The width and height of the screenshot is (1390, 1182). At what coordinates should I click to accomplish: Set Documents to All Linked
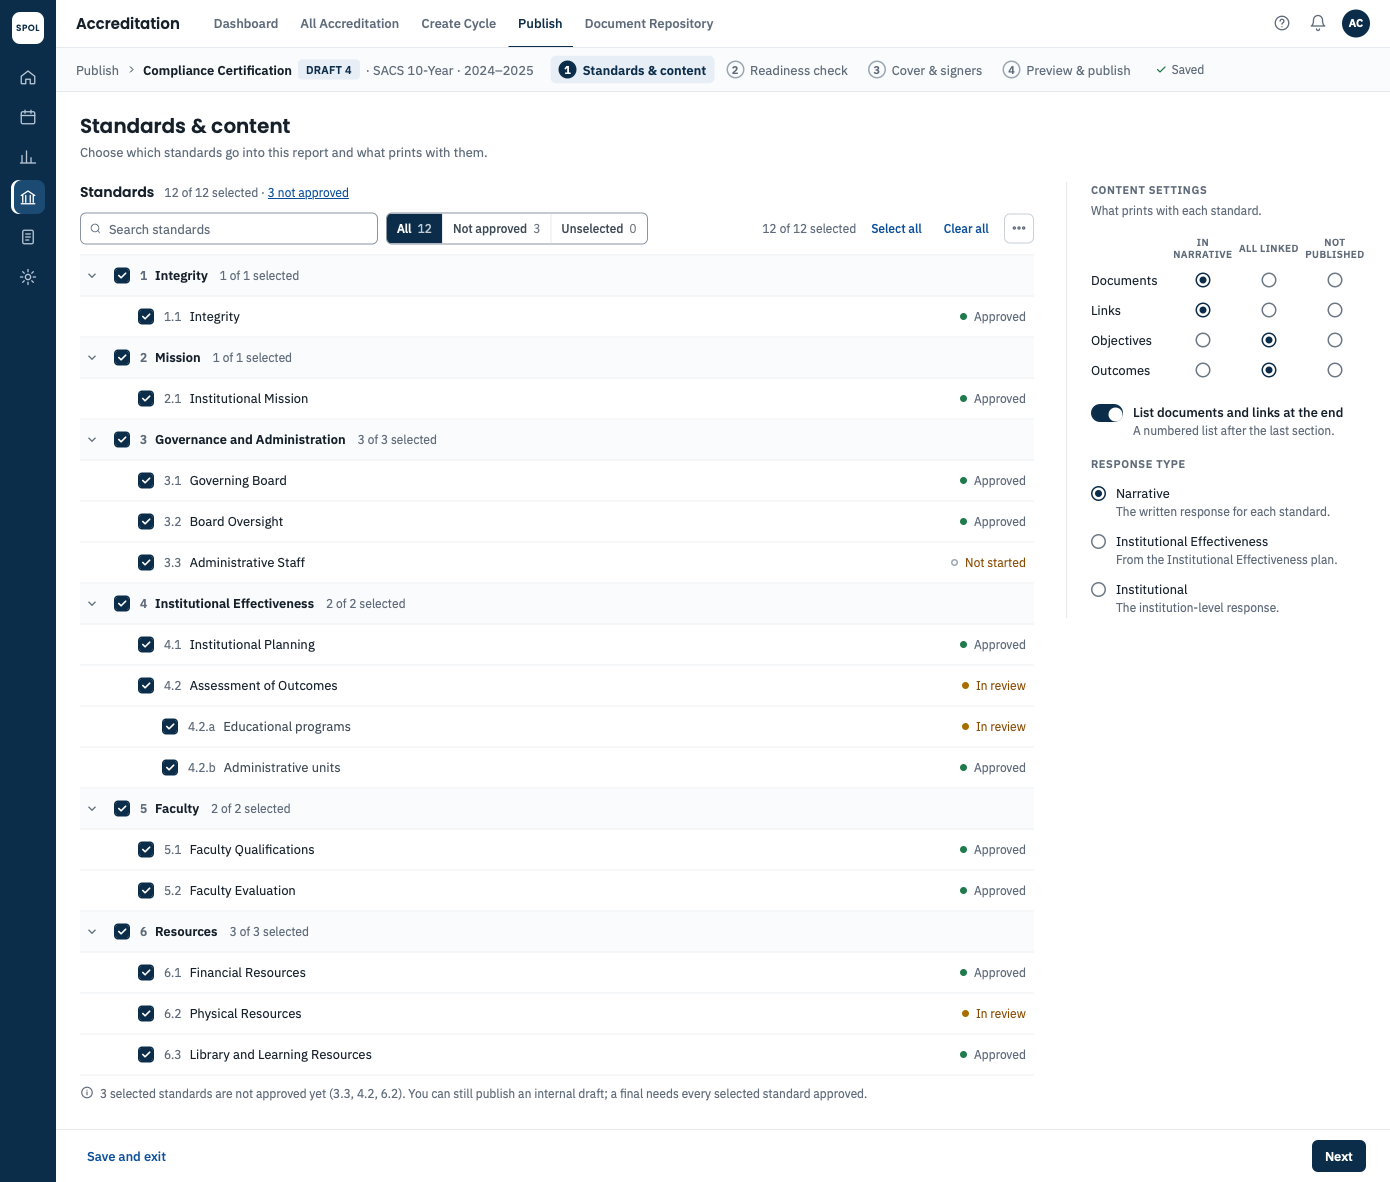click(1269, 280)
